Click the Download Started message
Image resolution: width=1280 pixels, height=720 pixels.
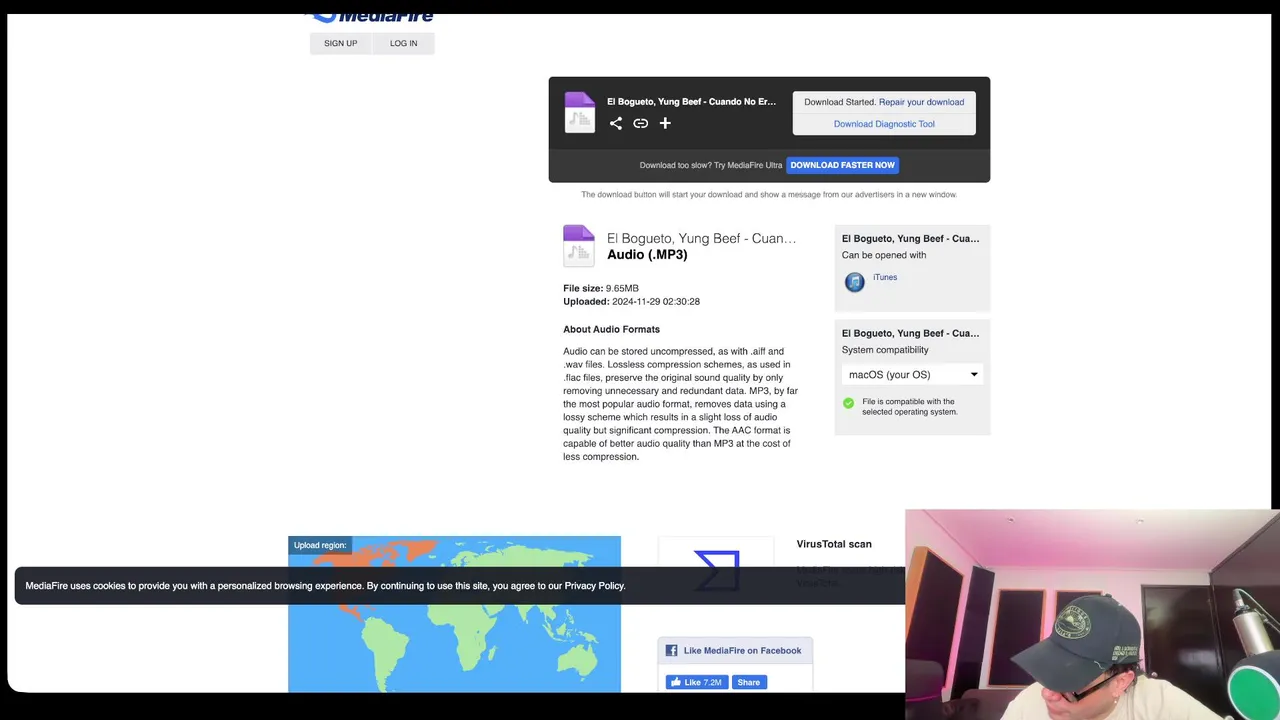[x=840, y=102]
